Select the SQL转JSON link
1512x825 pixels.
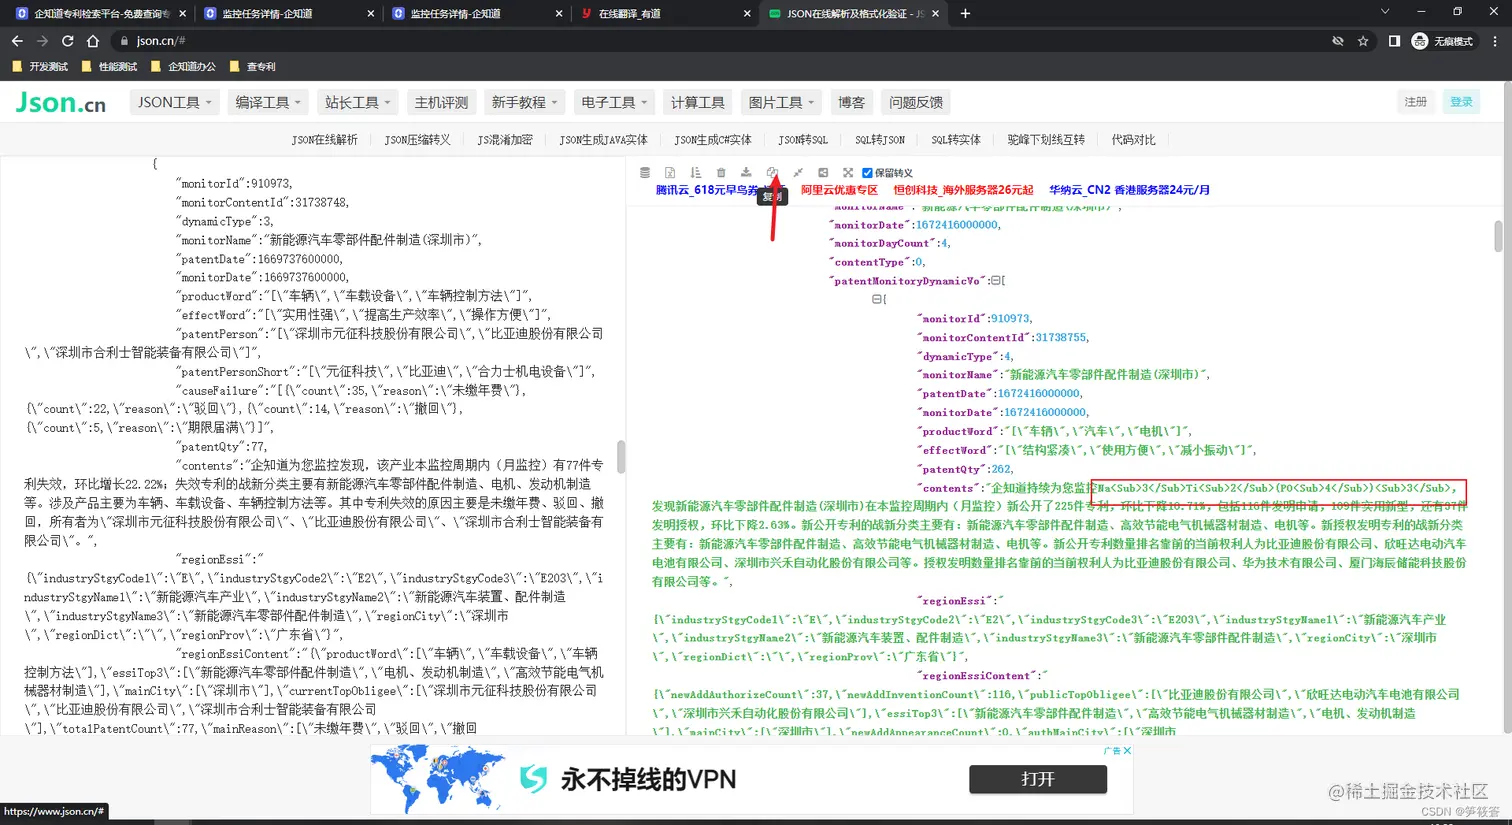(x=880, y=140)
